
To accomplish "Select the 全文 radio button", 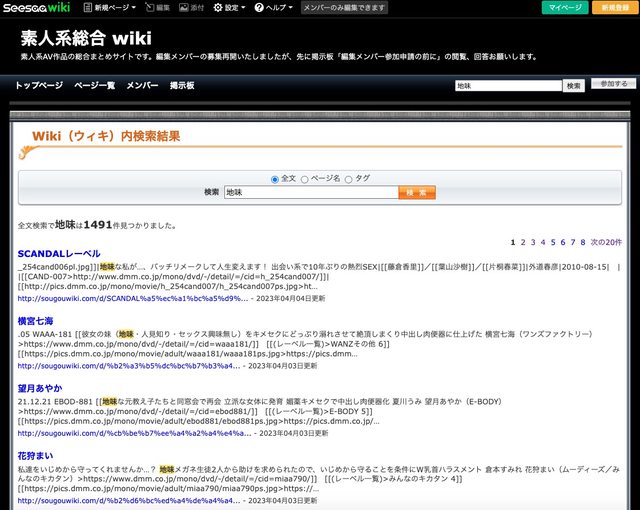I will [276, 179].
